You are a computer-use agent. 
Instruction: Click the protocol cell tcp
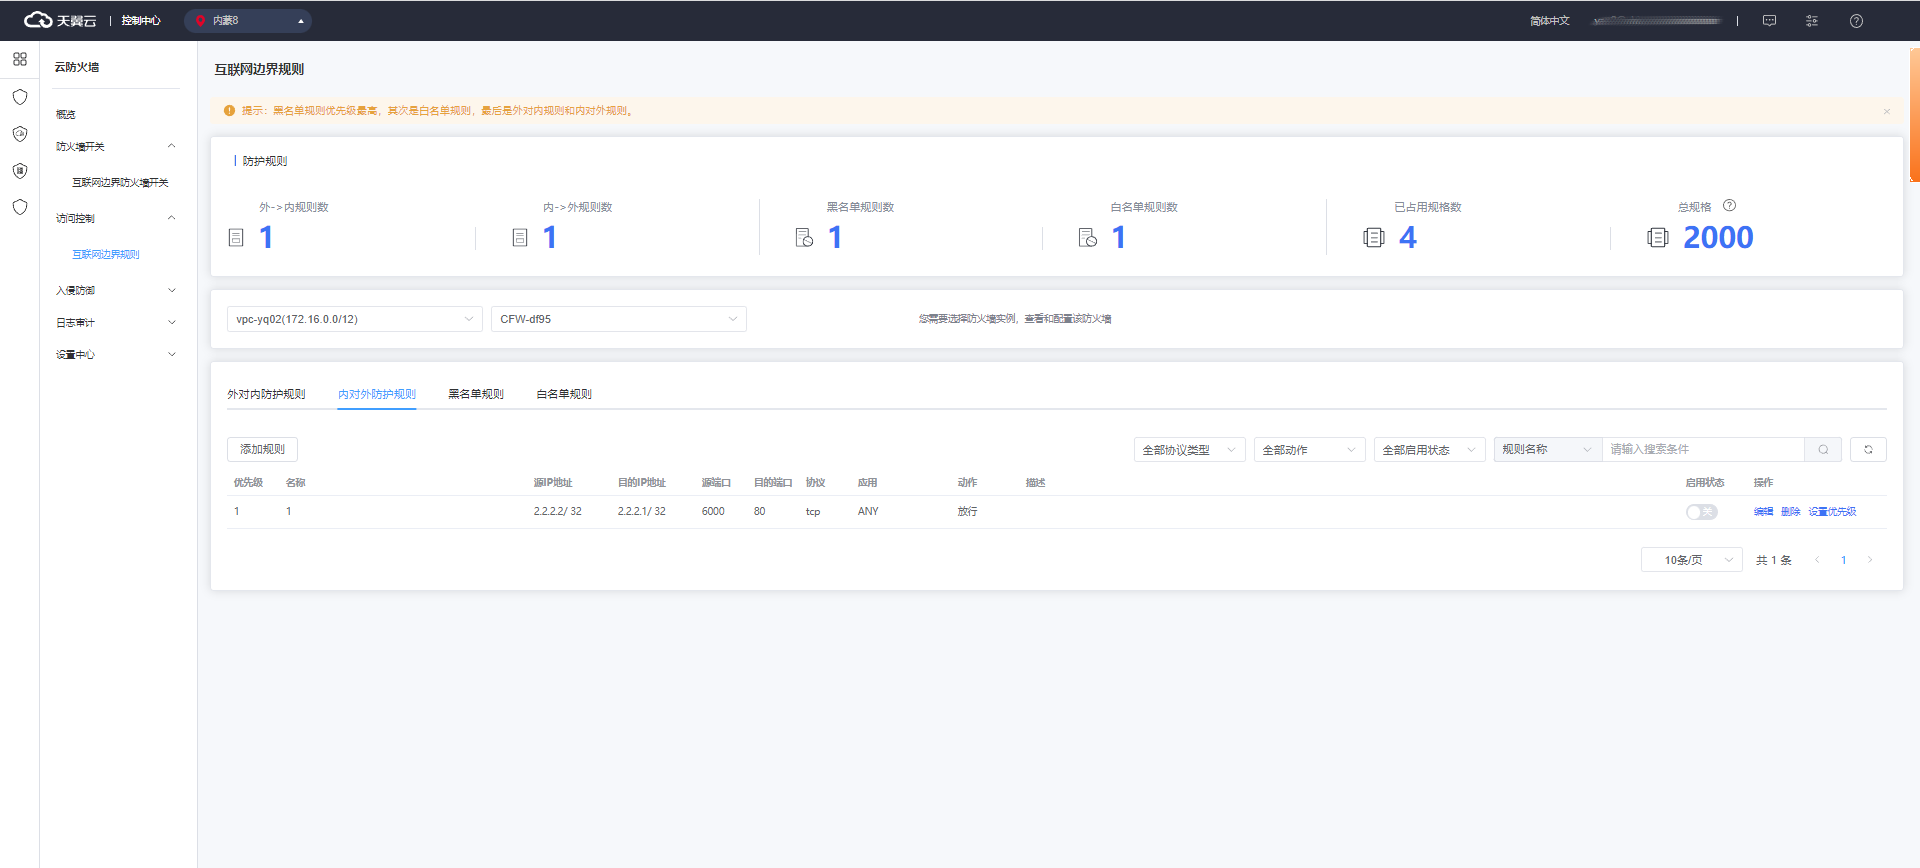(813, 512)
